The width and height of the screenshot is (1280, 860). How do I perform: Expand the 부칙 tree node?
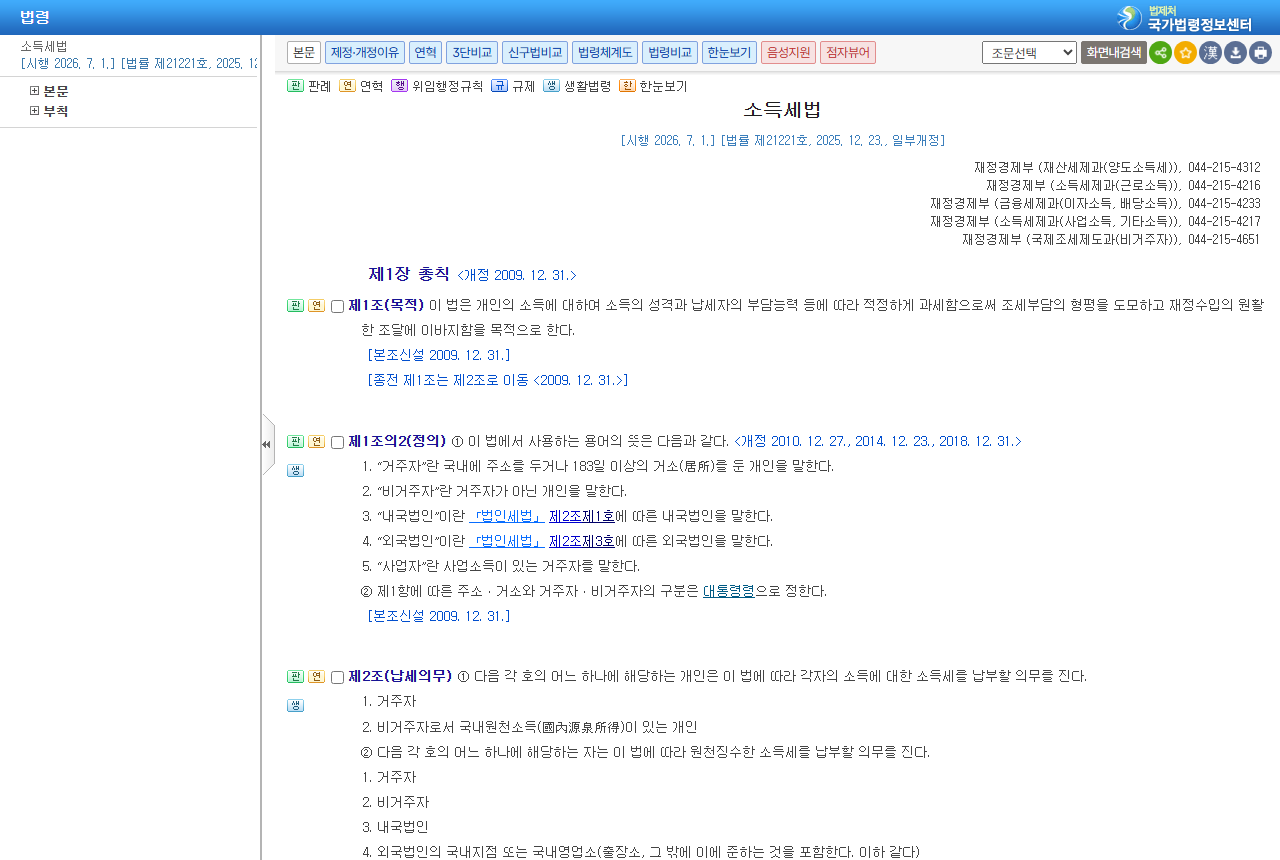point(35,111)
